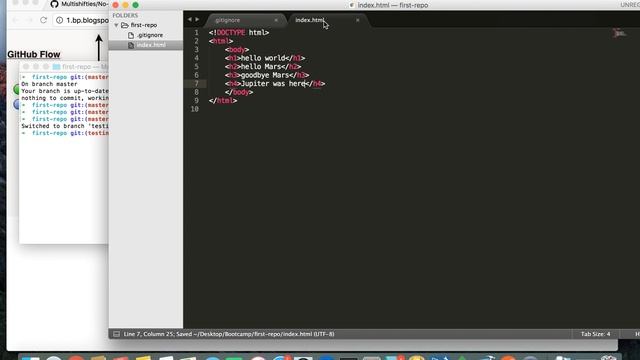Viewport: 640px width, 360px height.
Task: Click 'Jupiter was here' text on line 7
Action: tap(273, 84)
